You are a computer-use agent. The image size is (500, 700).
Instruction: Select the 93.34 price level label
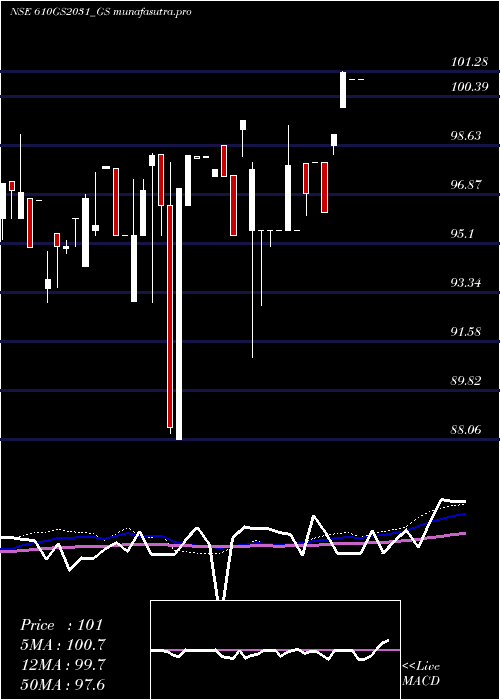point(466,283)
